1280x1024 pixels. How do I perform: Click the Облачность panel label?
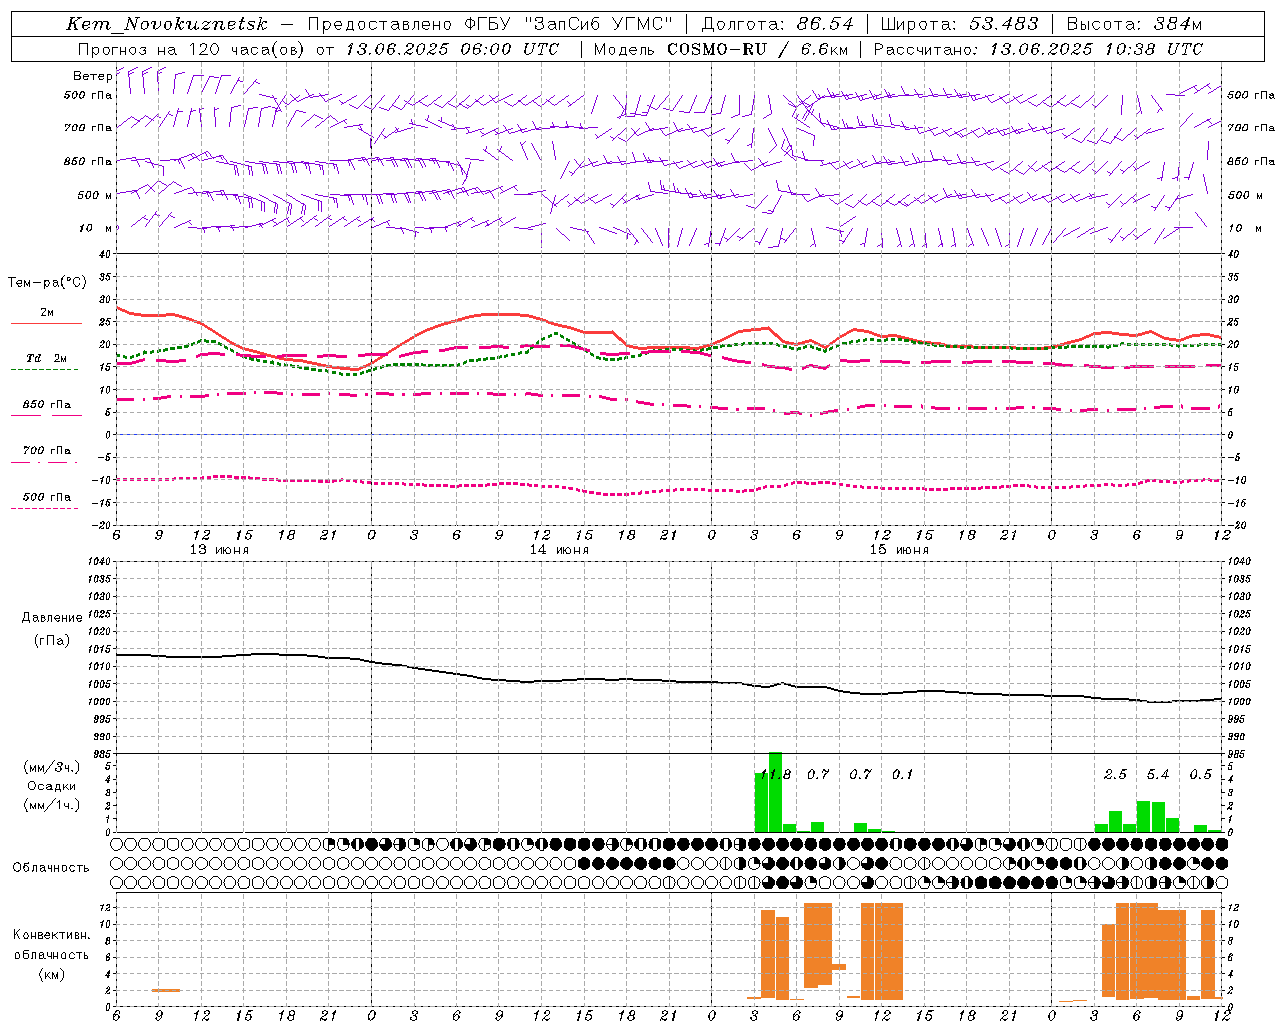point(51,868)
